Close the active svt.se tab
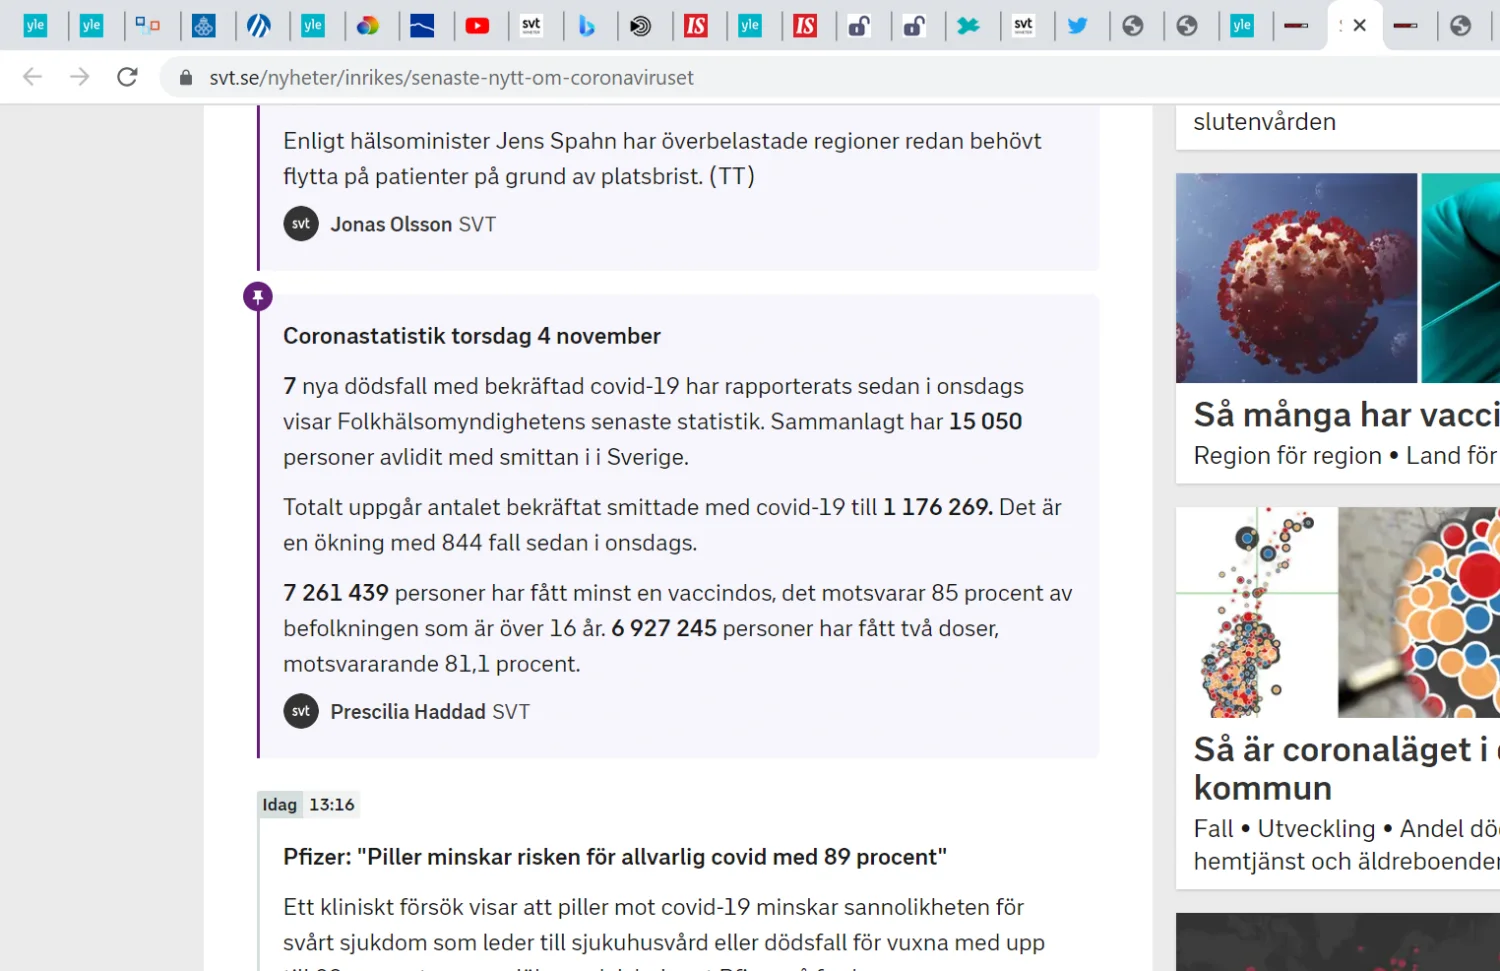 (x=1359, y=26)
